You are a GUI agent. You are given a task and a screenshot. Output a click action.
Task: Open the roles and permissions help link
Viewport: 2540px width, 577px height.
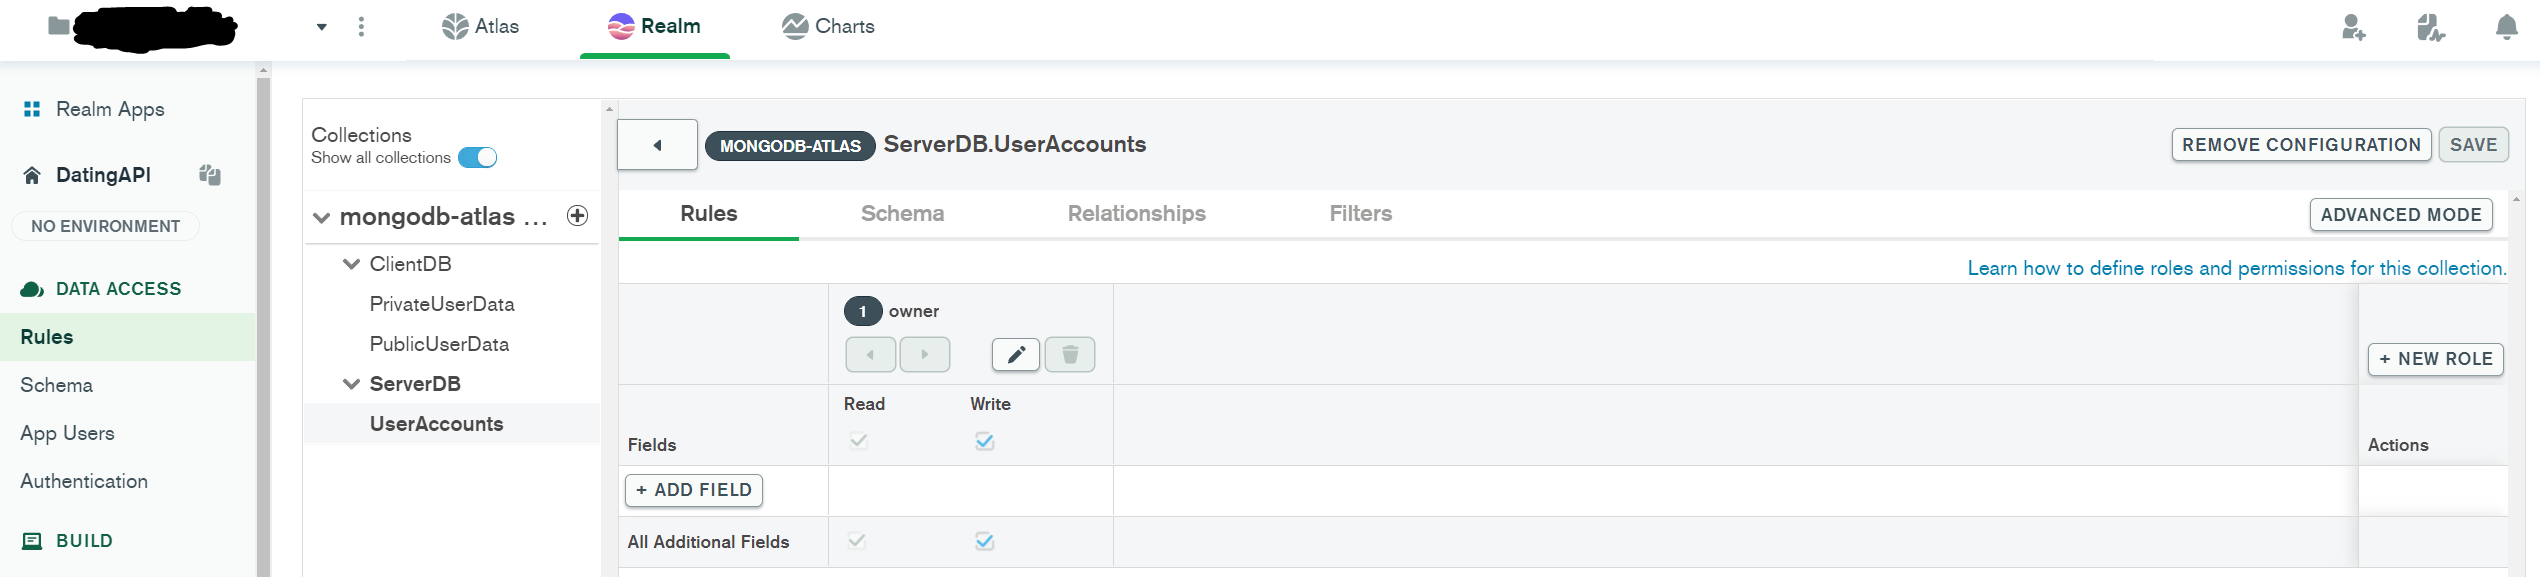point(2236,268)
